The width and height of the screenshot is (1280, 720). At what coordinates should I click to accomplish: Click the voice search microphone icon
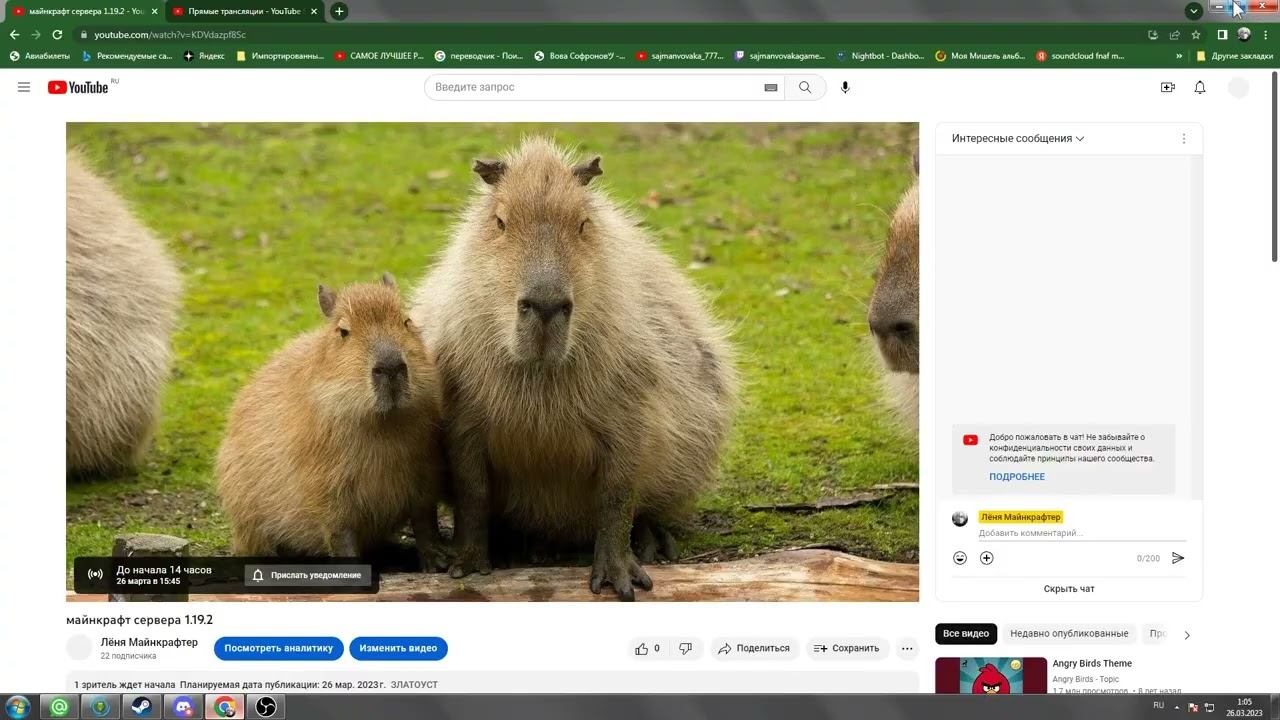click(x=845, y=88)
